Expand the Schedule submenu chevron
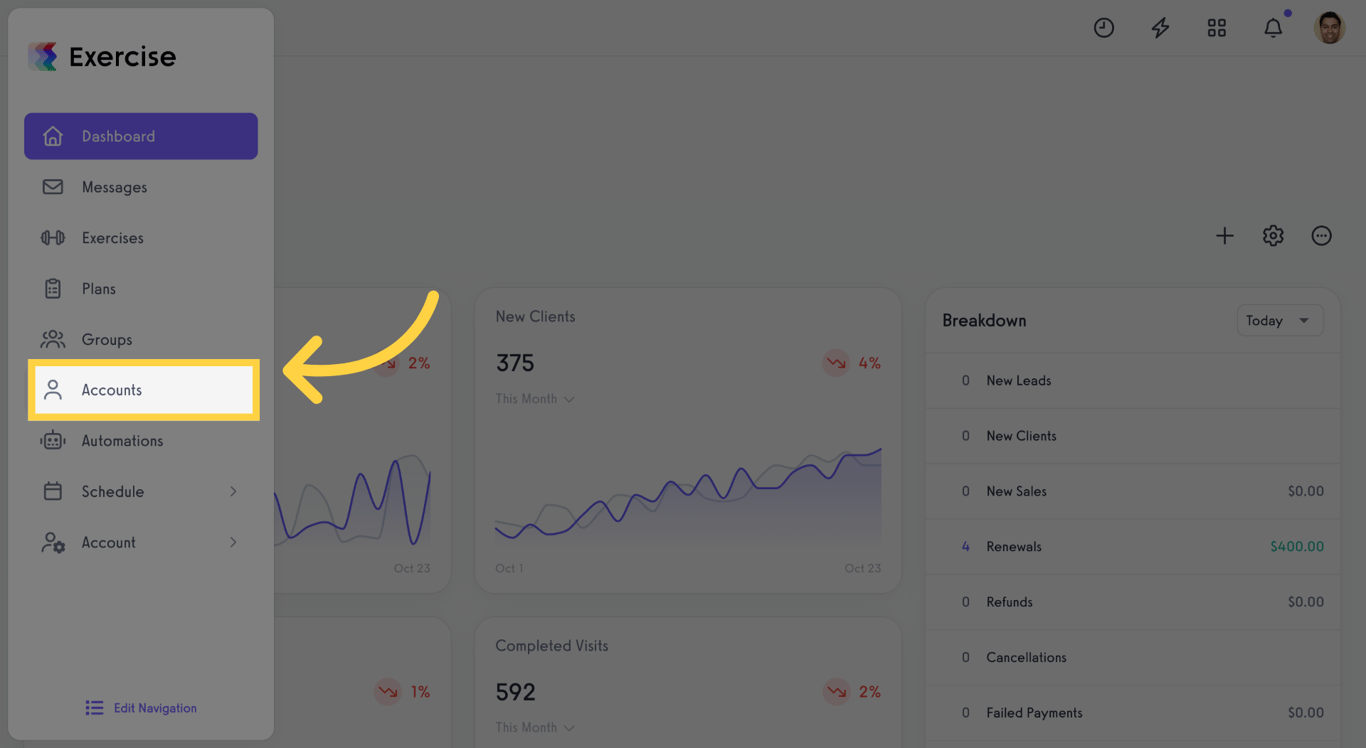 [x=233, y=492]
